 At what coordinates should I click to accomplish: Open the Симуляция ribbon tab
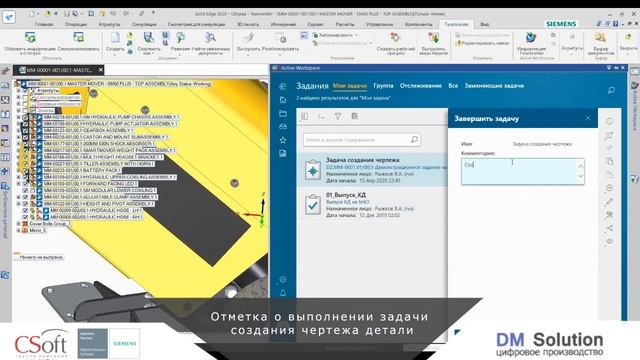(x=144, y=24)
